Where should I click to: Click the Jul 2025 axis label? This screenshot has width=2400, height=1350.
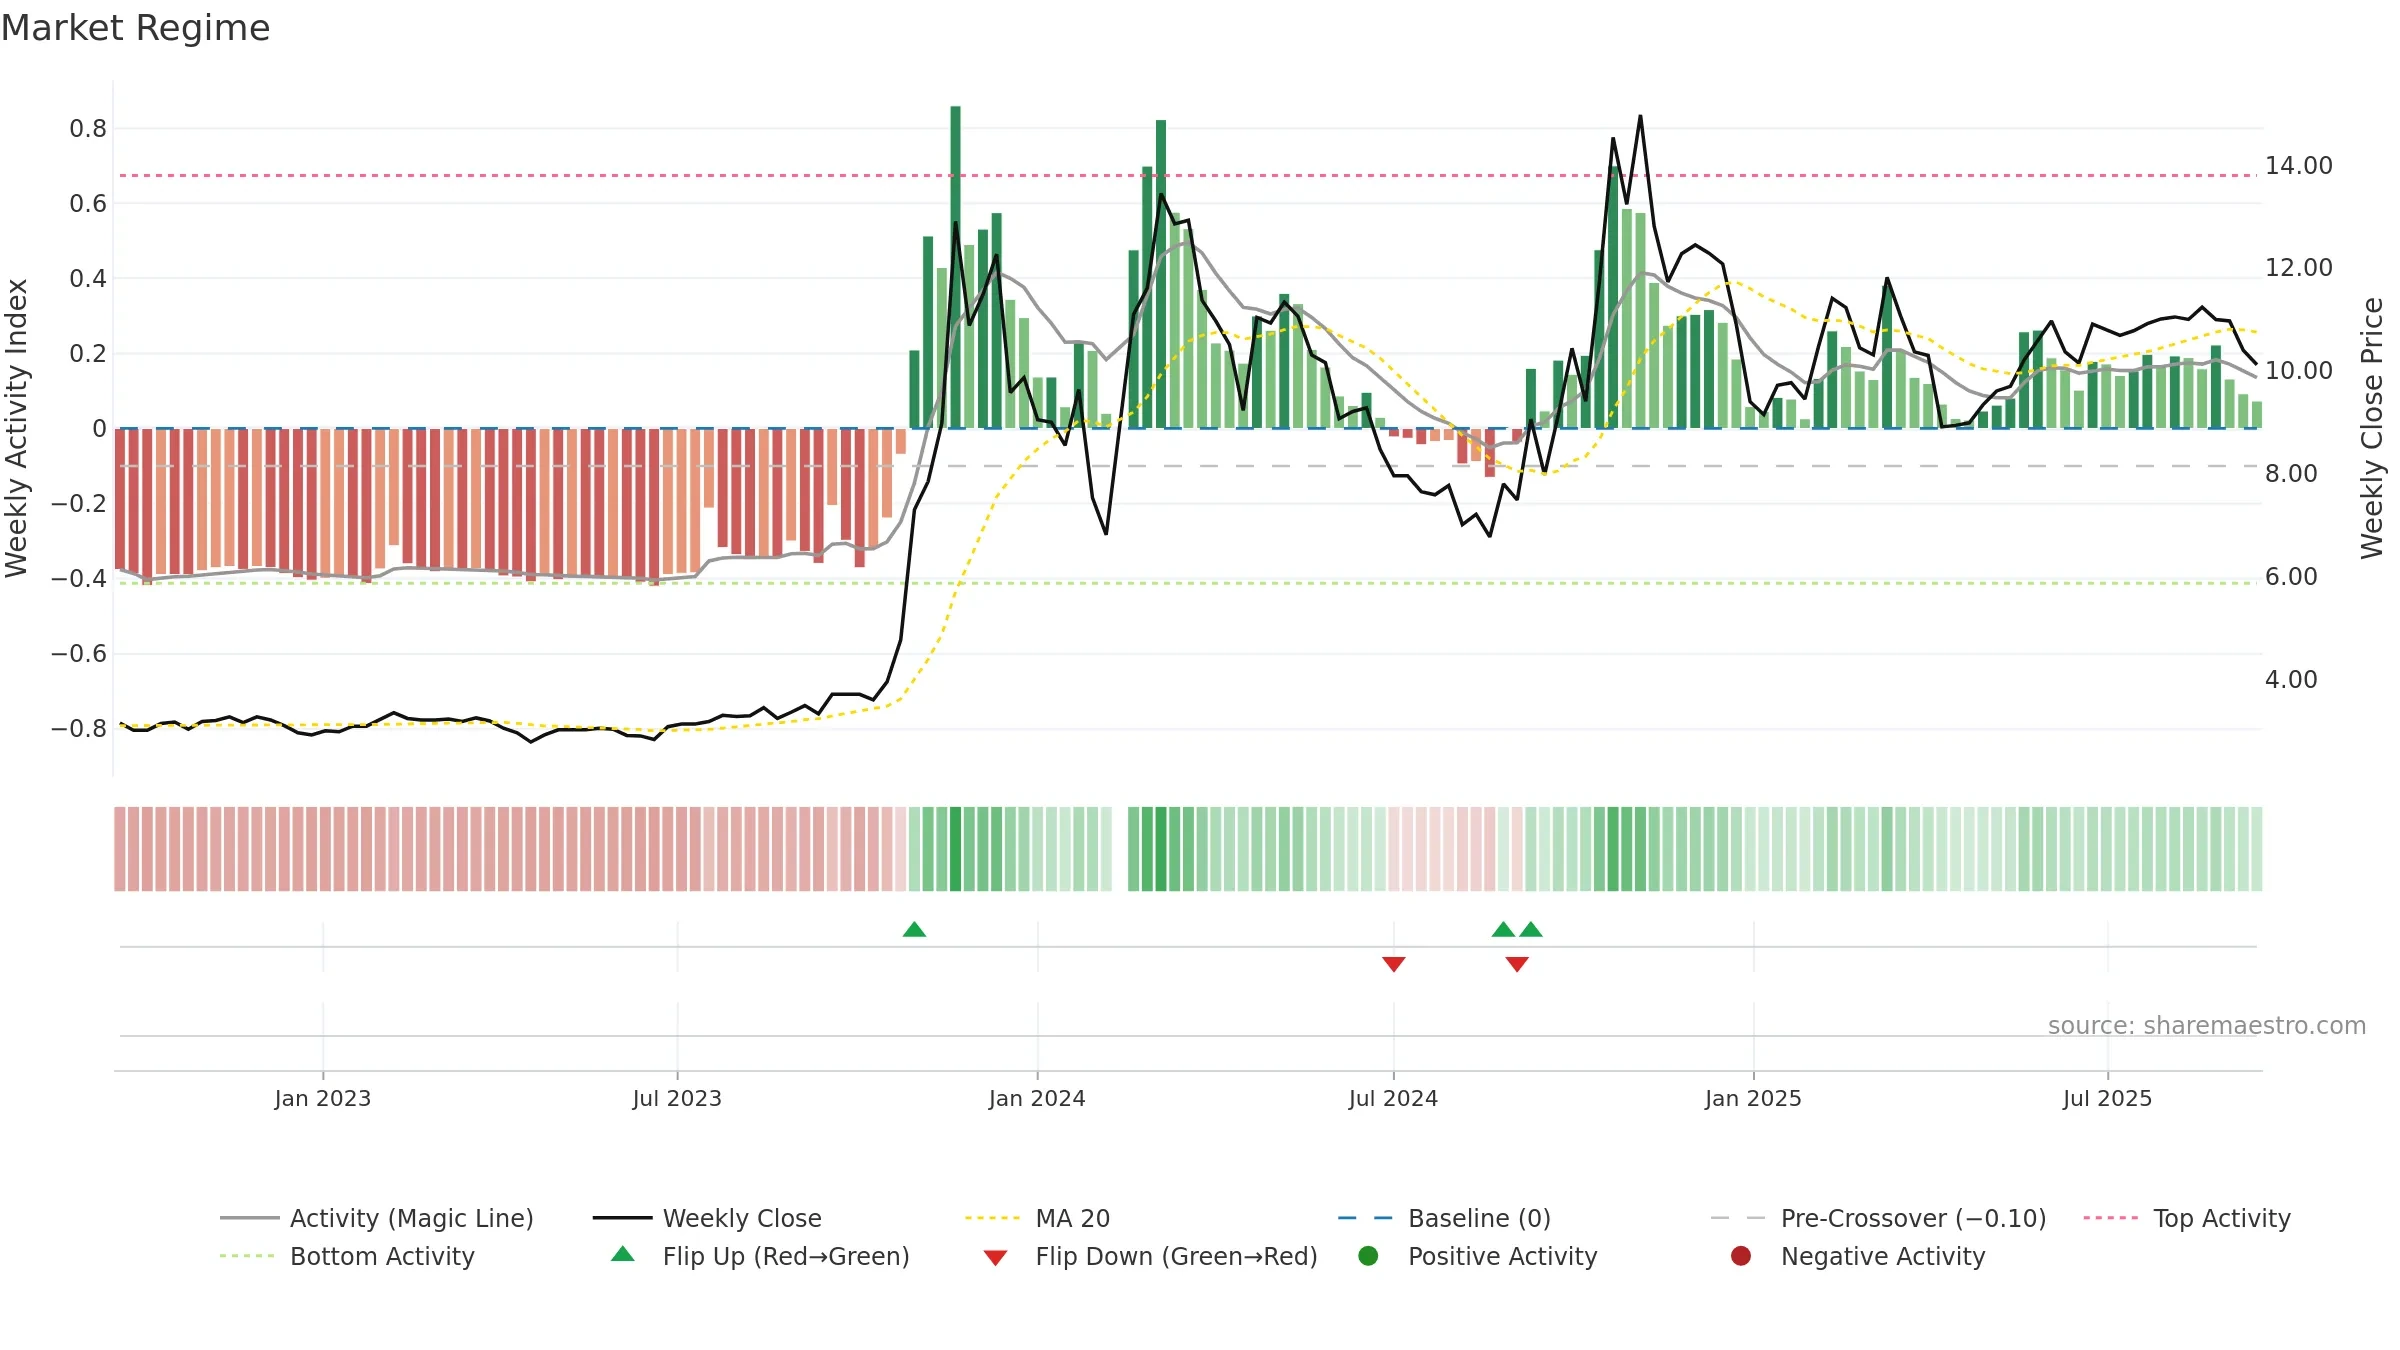(2107, 1098)
